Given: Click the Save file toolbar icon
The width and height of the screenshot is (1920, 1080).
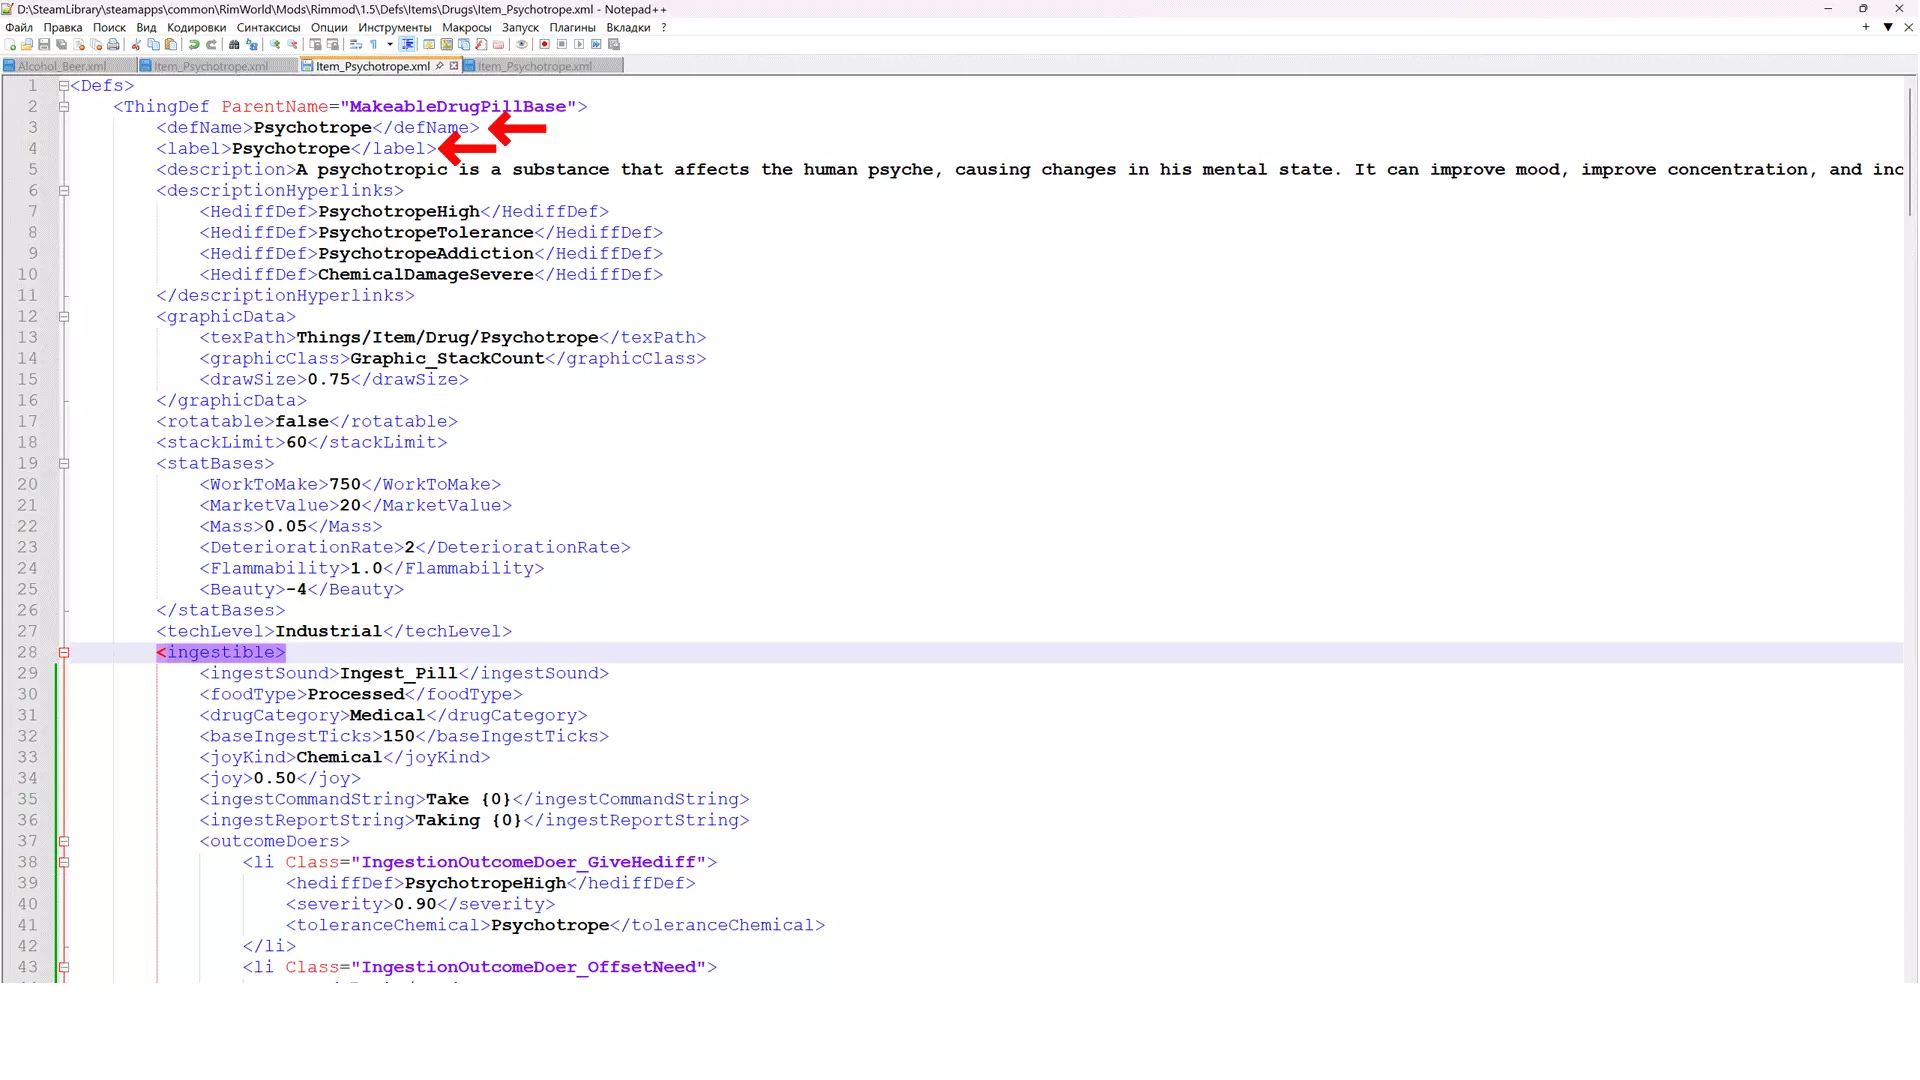Looking at the screenshot, I should pyautogui.click(x=44, y=45).
